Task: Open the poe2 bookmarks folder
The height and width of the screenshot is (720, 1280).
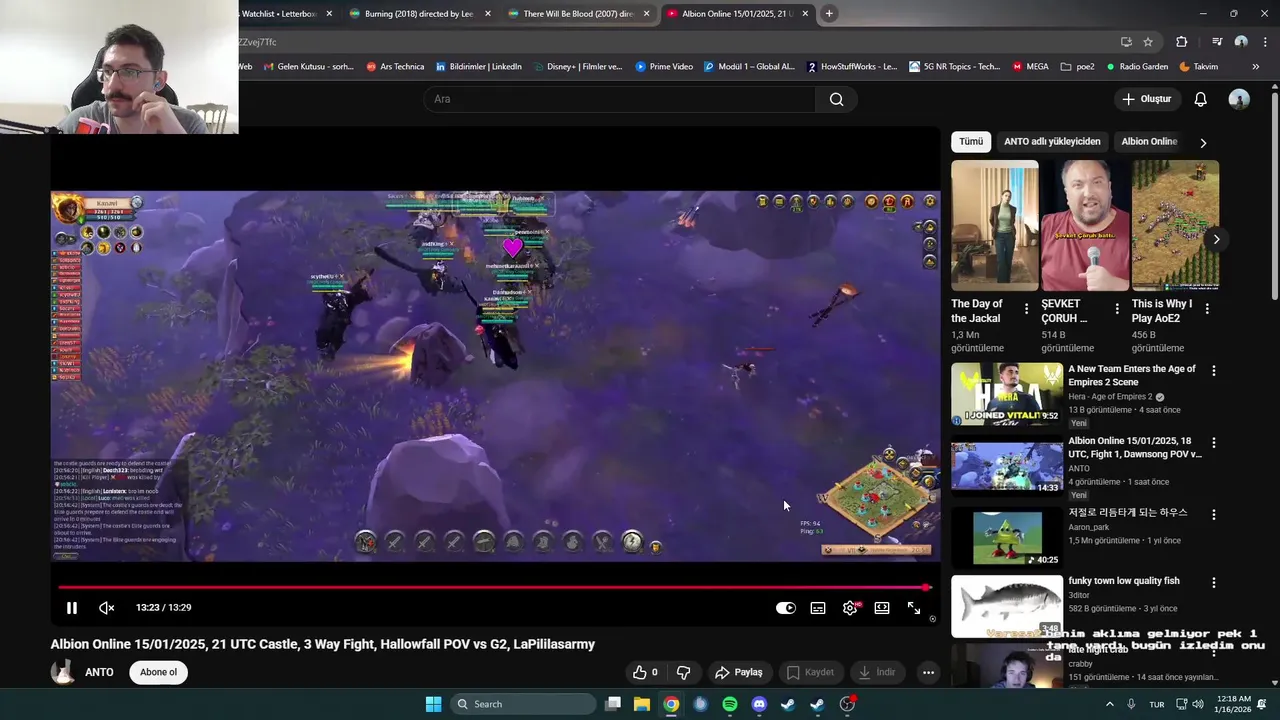Action: tap(1077, 67)
